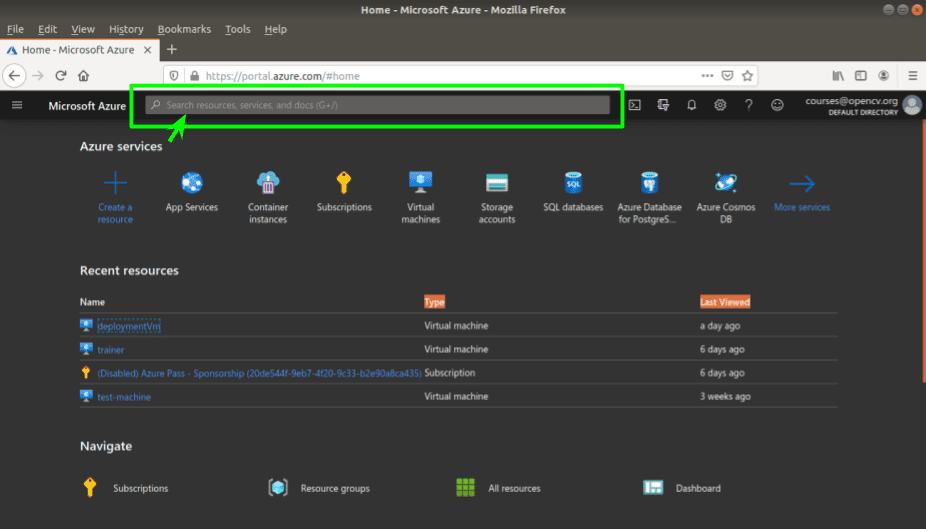Click the page vertical scrollbar

pyautogui.click(x=924, y=251)
